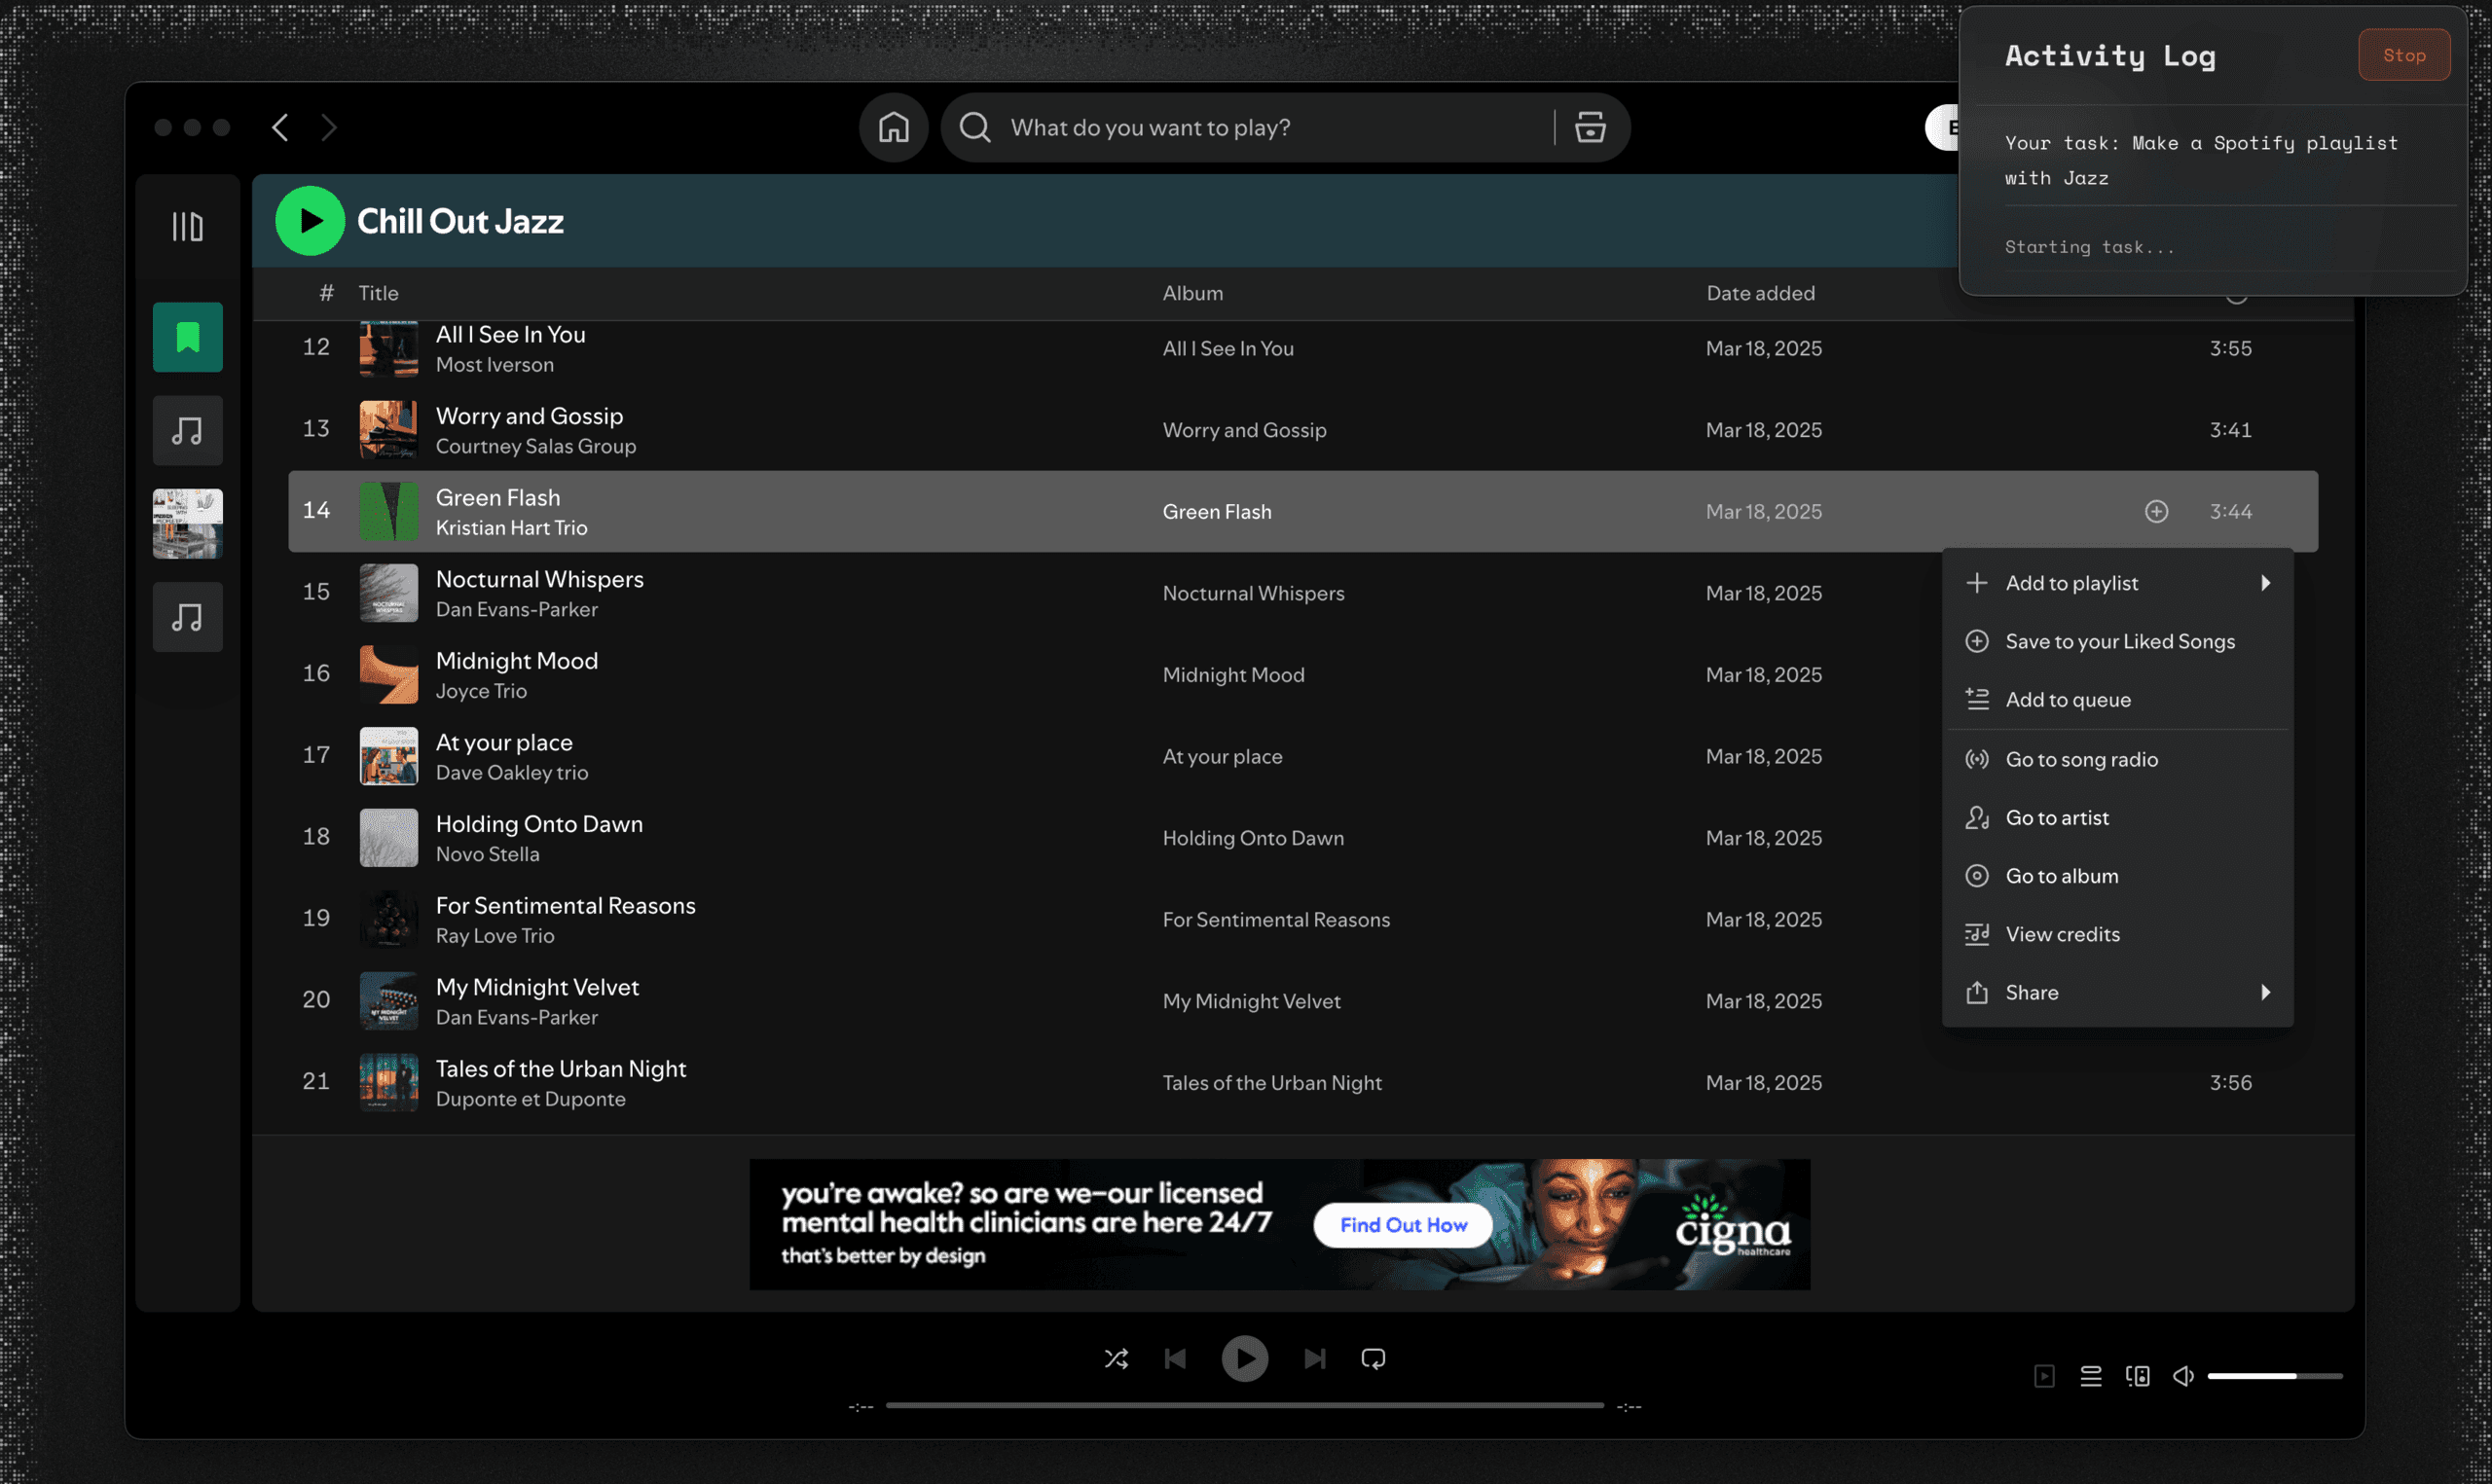Toggle repeat mode
The height and width of the screenshot is (1484, 2492).
[x=1373, y=1358]
